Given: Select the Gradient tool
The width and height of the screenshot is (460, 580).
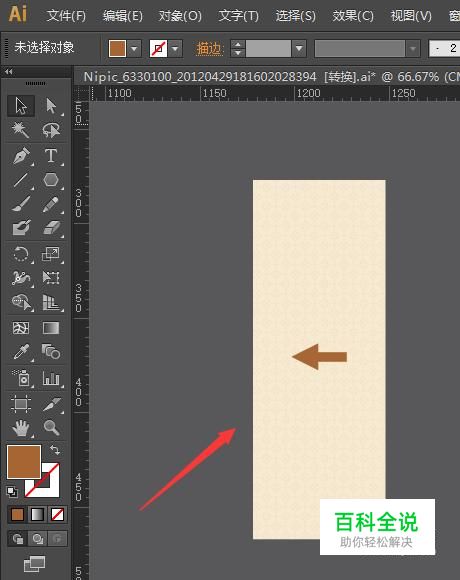Looking at the screenshot, I should pos(51,328).
